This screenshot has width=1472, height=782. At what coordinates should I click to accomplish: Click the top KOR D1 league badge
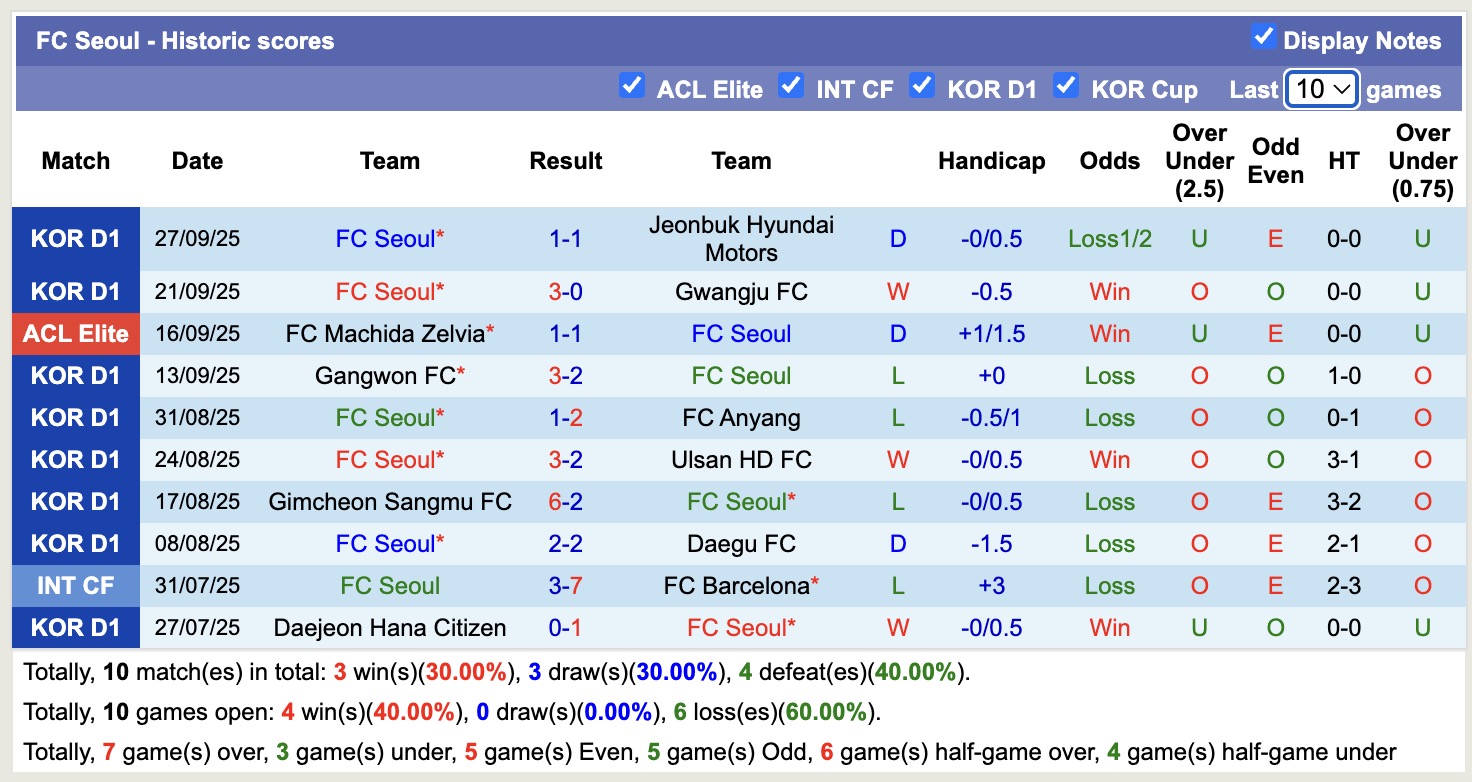76,237
